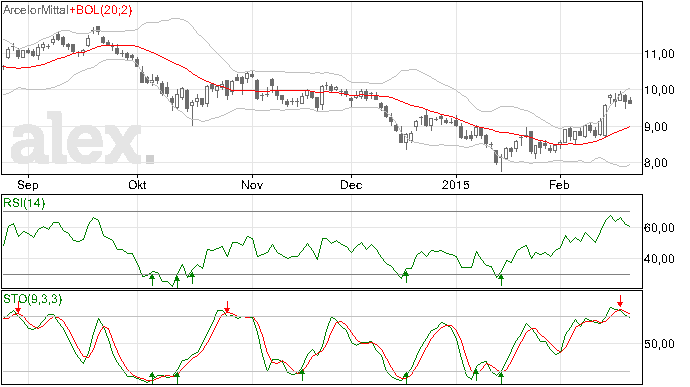Click the green buy arrow in December on RSI
The image size is (690, 387).
click(x=406, y=277)
